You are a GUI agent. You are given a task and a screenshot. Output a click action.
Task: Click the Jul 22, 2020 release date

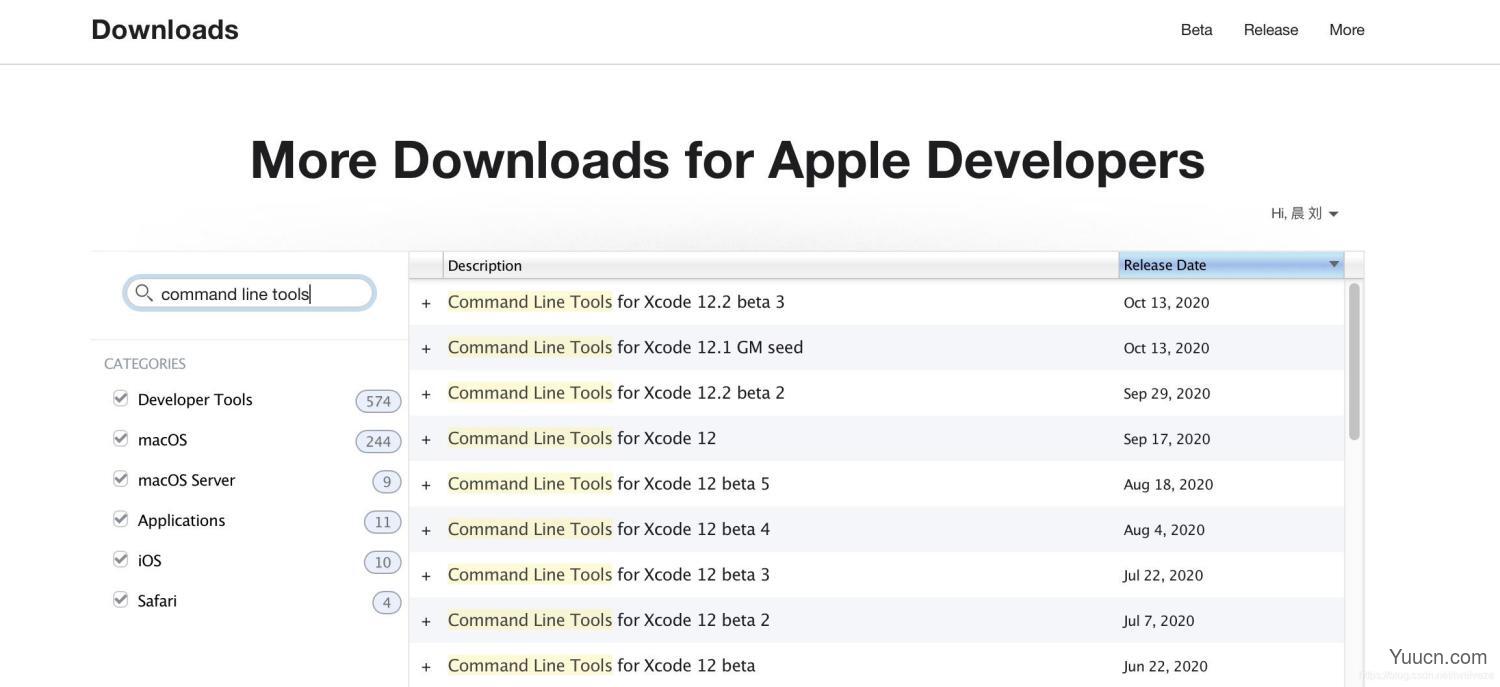1163,576
